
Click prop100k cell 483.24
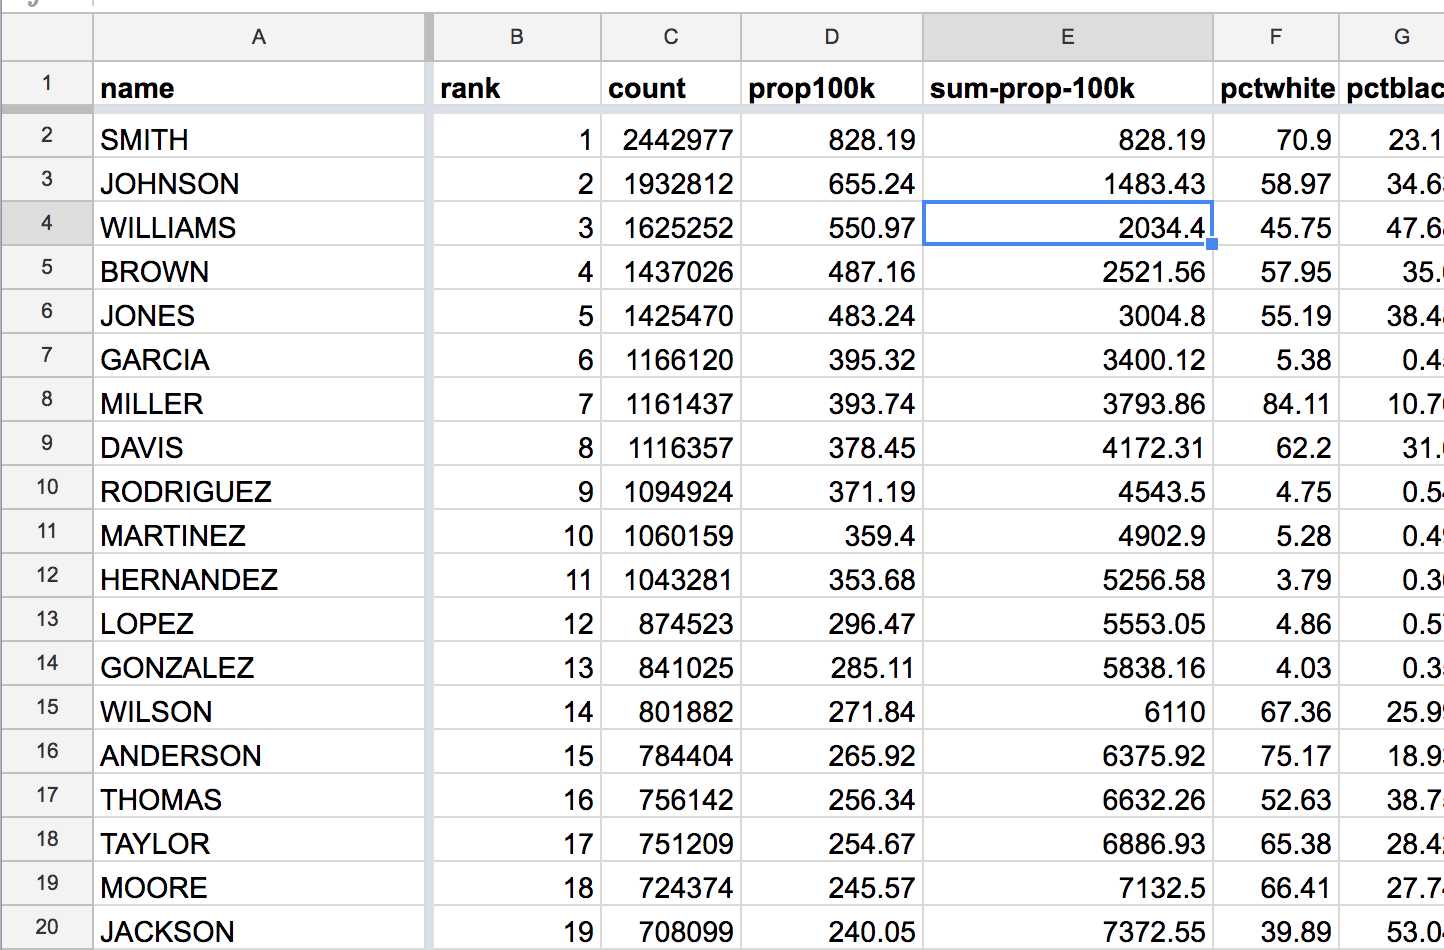(832, 312)
